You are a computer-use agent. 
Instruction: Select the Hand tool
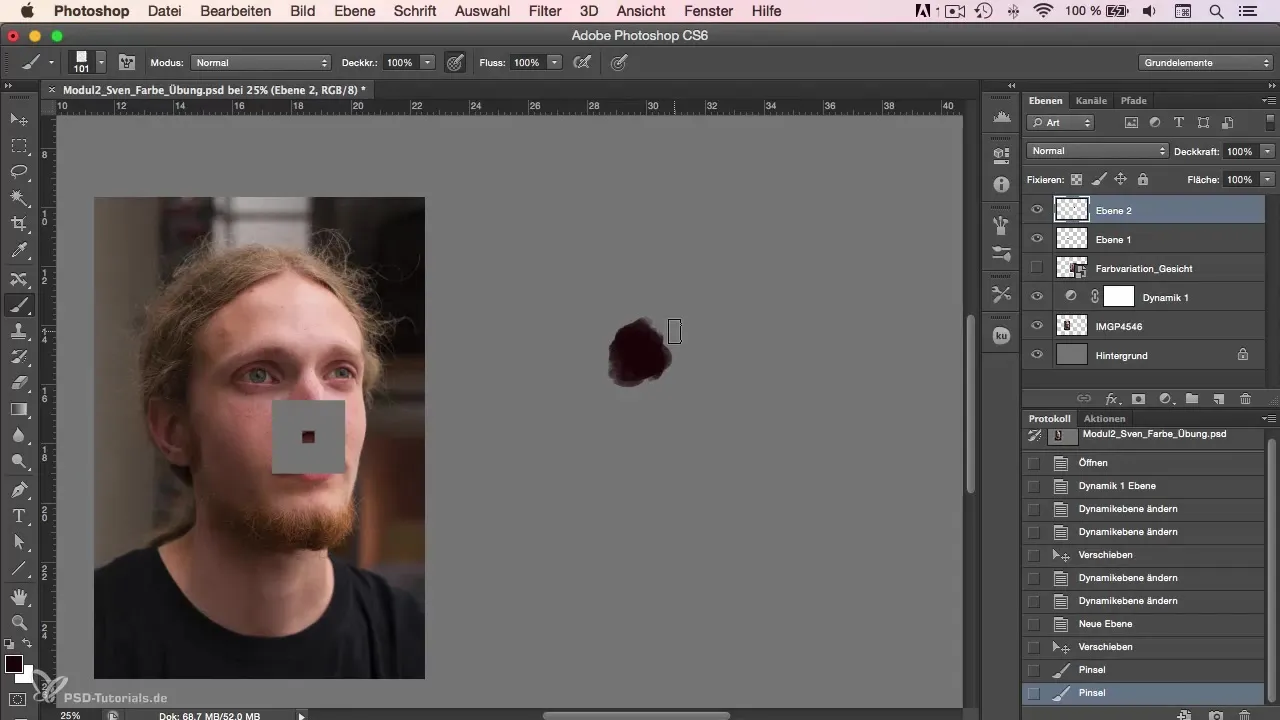pyautogui.click(x=19, y=597)
